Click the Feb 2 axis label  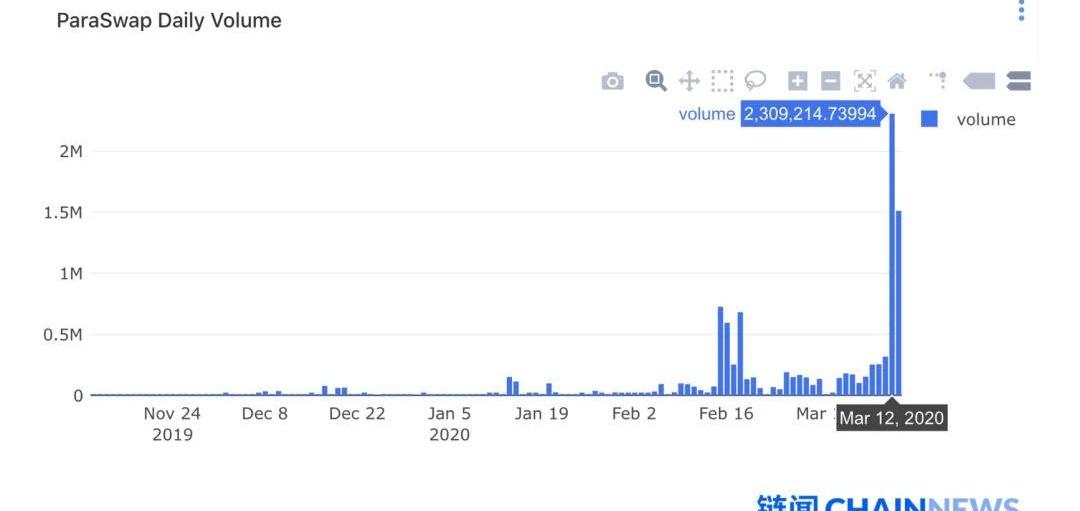[634, 414]
